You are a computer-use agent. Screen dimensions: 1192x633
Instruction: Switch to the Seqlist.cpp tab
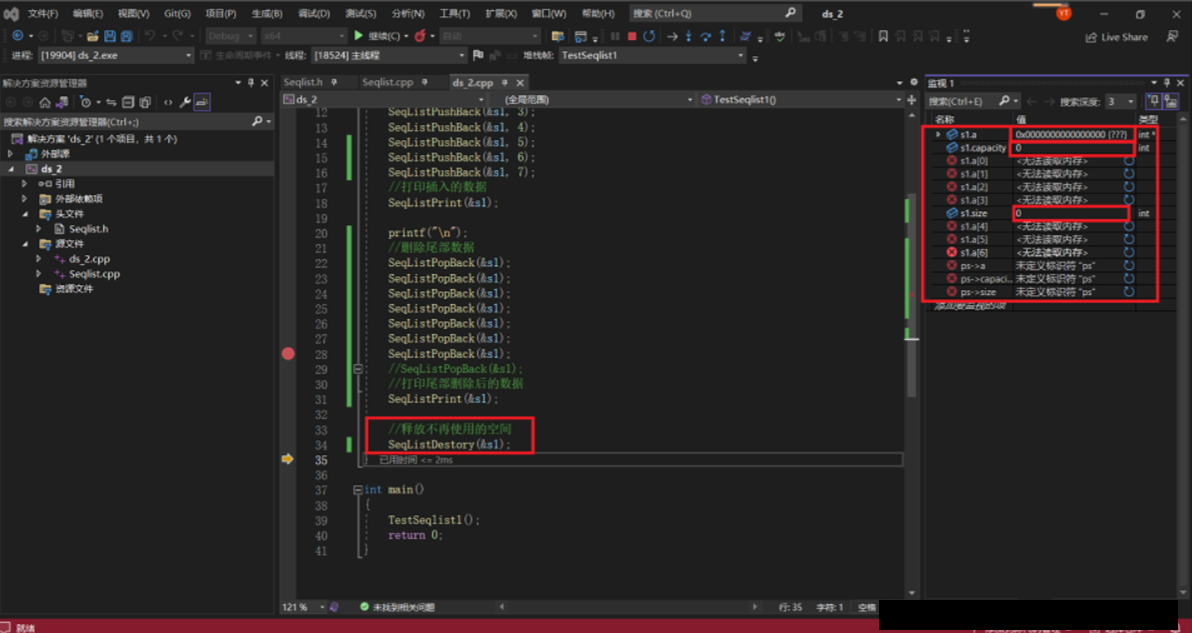pyautogui.click(x=387, y=82)
